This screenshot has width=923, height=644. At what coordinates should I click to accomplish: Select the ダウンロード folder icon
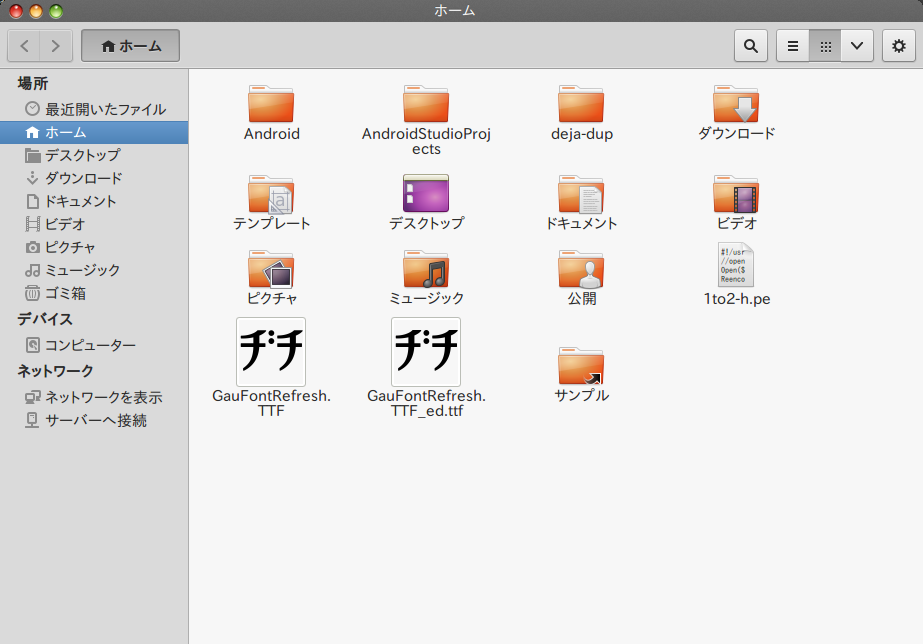tap(736, 104)
